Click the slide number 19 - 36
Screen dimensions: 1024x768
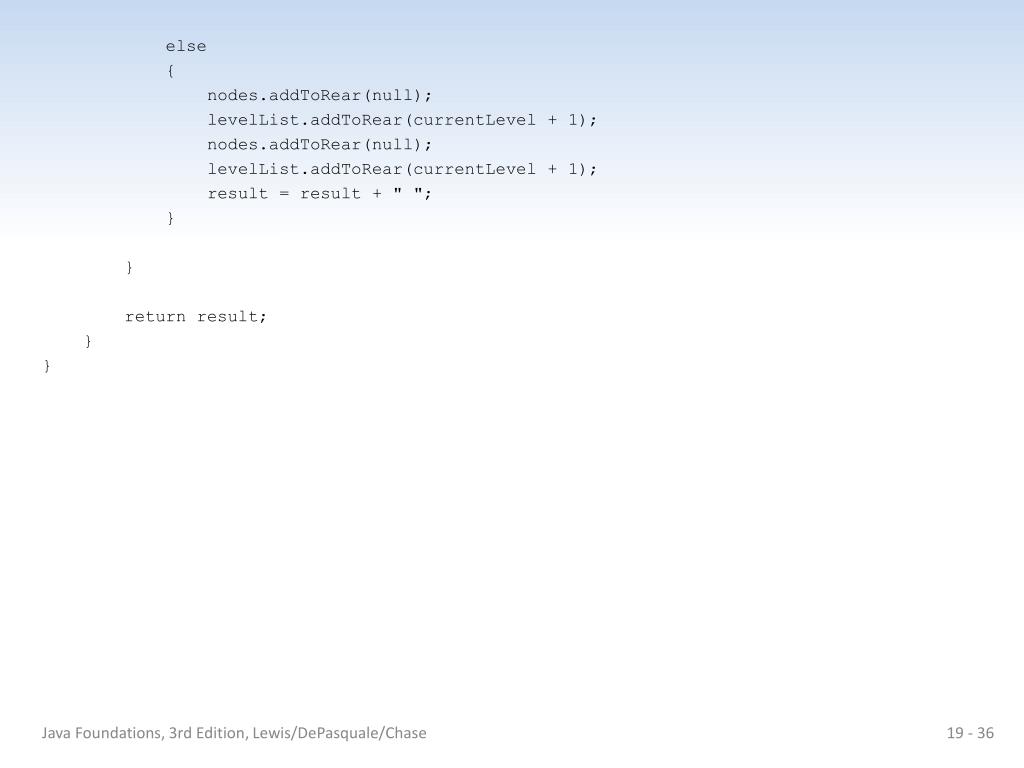pyautogui.click(x=970, y=733)
